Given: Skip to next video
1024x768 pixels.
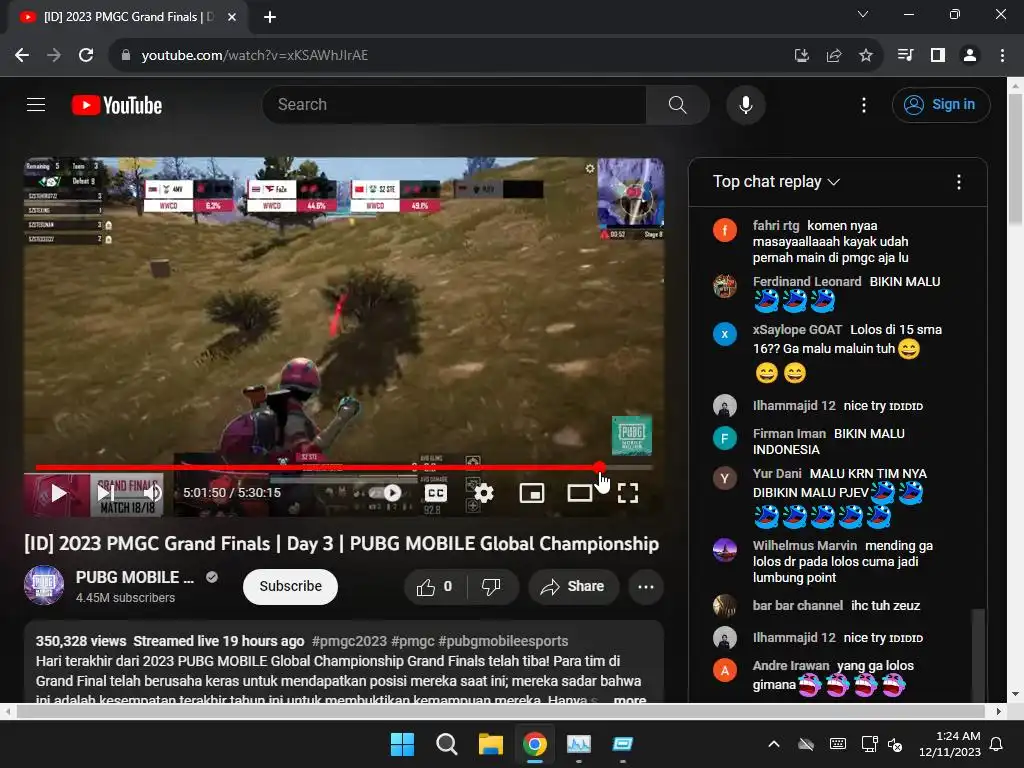Looking at the screenshot, I should [x=105, y=494].
